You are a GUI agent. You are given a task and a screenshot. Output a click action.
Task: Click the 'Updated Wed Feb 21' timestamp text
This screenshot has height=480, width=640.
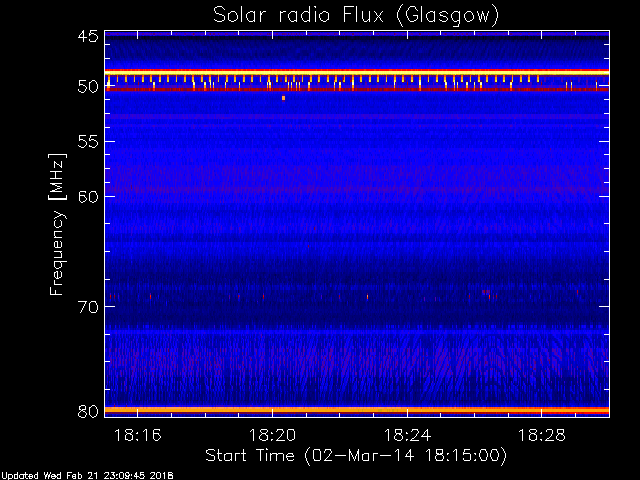87,476
